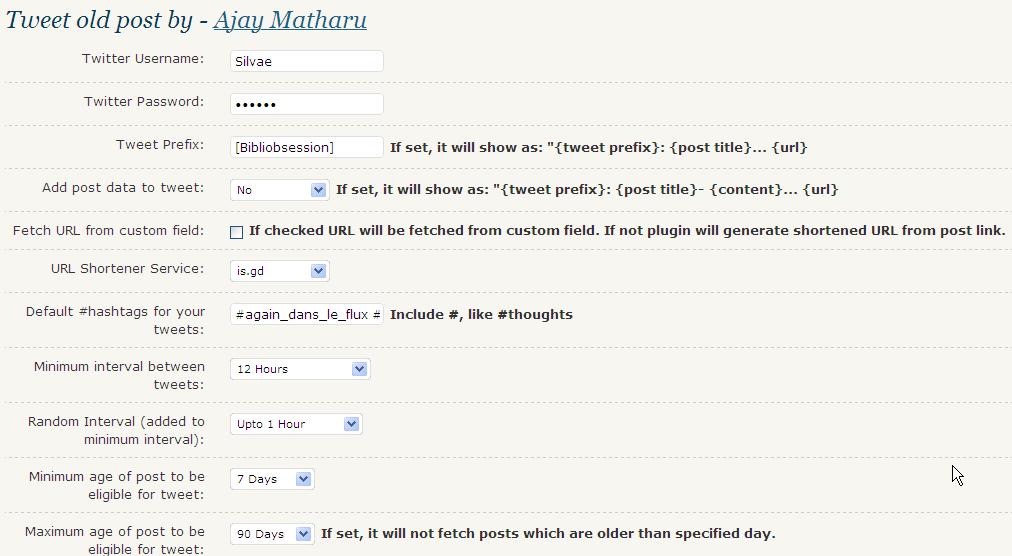This screenshot has height=556, width=1012.
Task: Click the Tweet old post page heading
Action: [100, 19]
